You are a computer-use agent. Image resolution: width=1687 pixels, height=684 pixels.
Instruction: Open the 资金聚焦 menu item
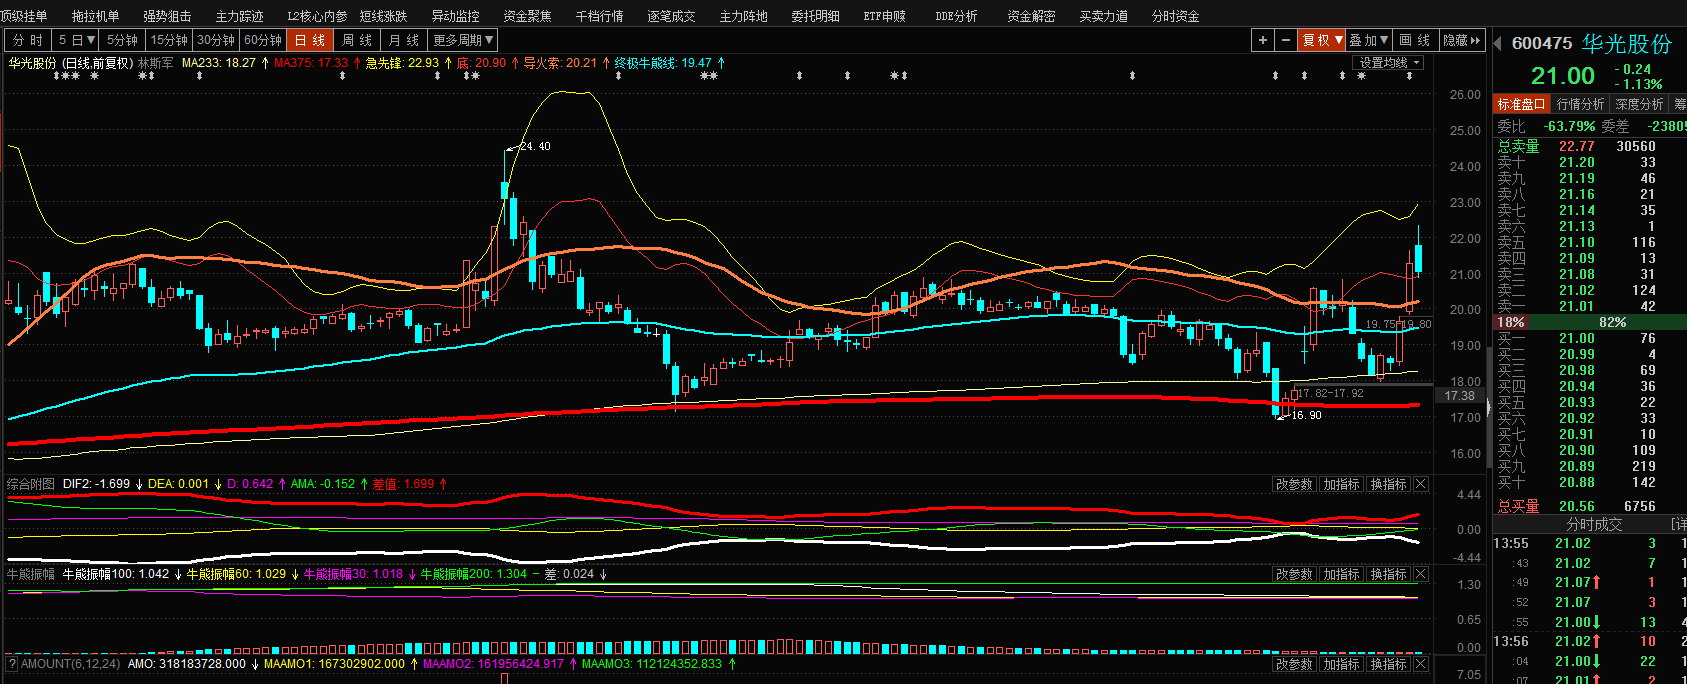(528, 16)
